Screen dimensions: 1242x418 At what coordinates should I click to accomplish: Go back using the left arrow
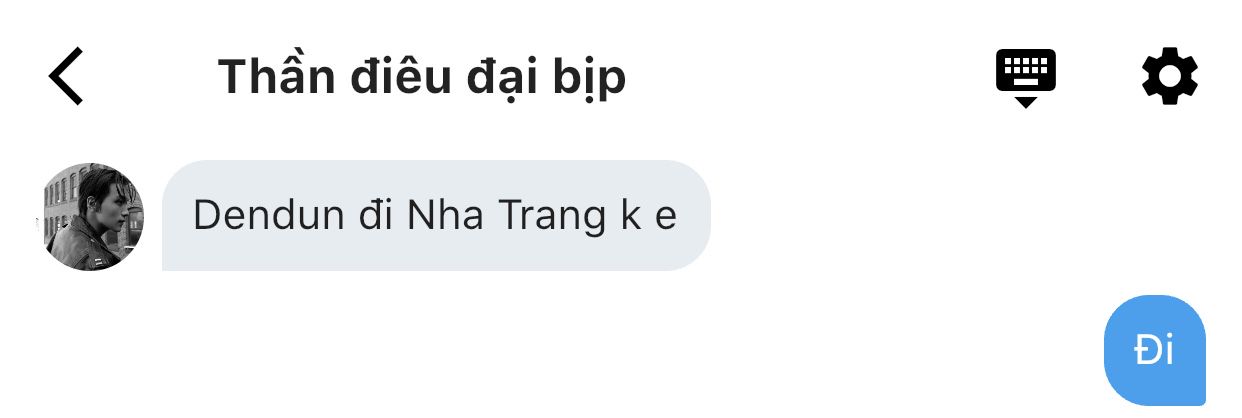point(66,76)
